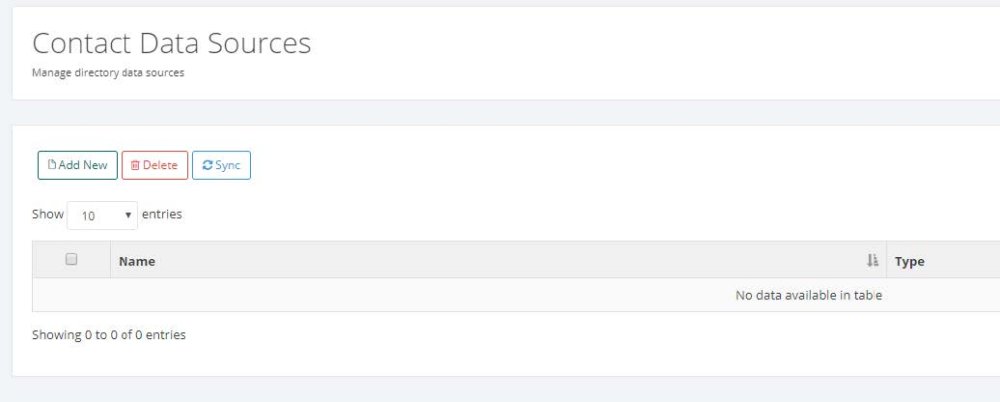
Task: Click the Contact Data Sources heading
Action: point(171,43)
